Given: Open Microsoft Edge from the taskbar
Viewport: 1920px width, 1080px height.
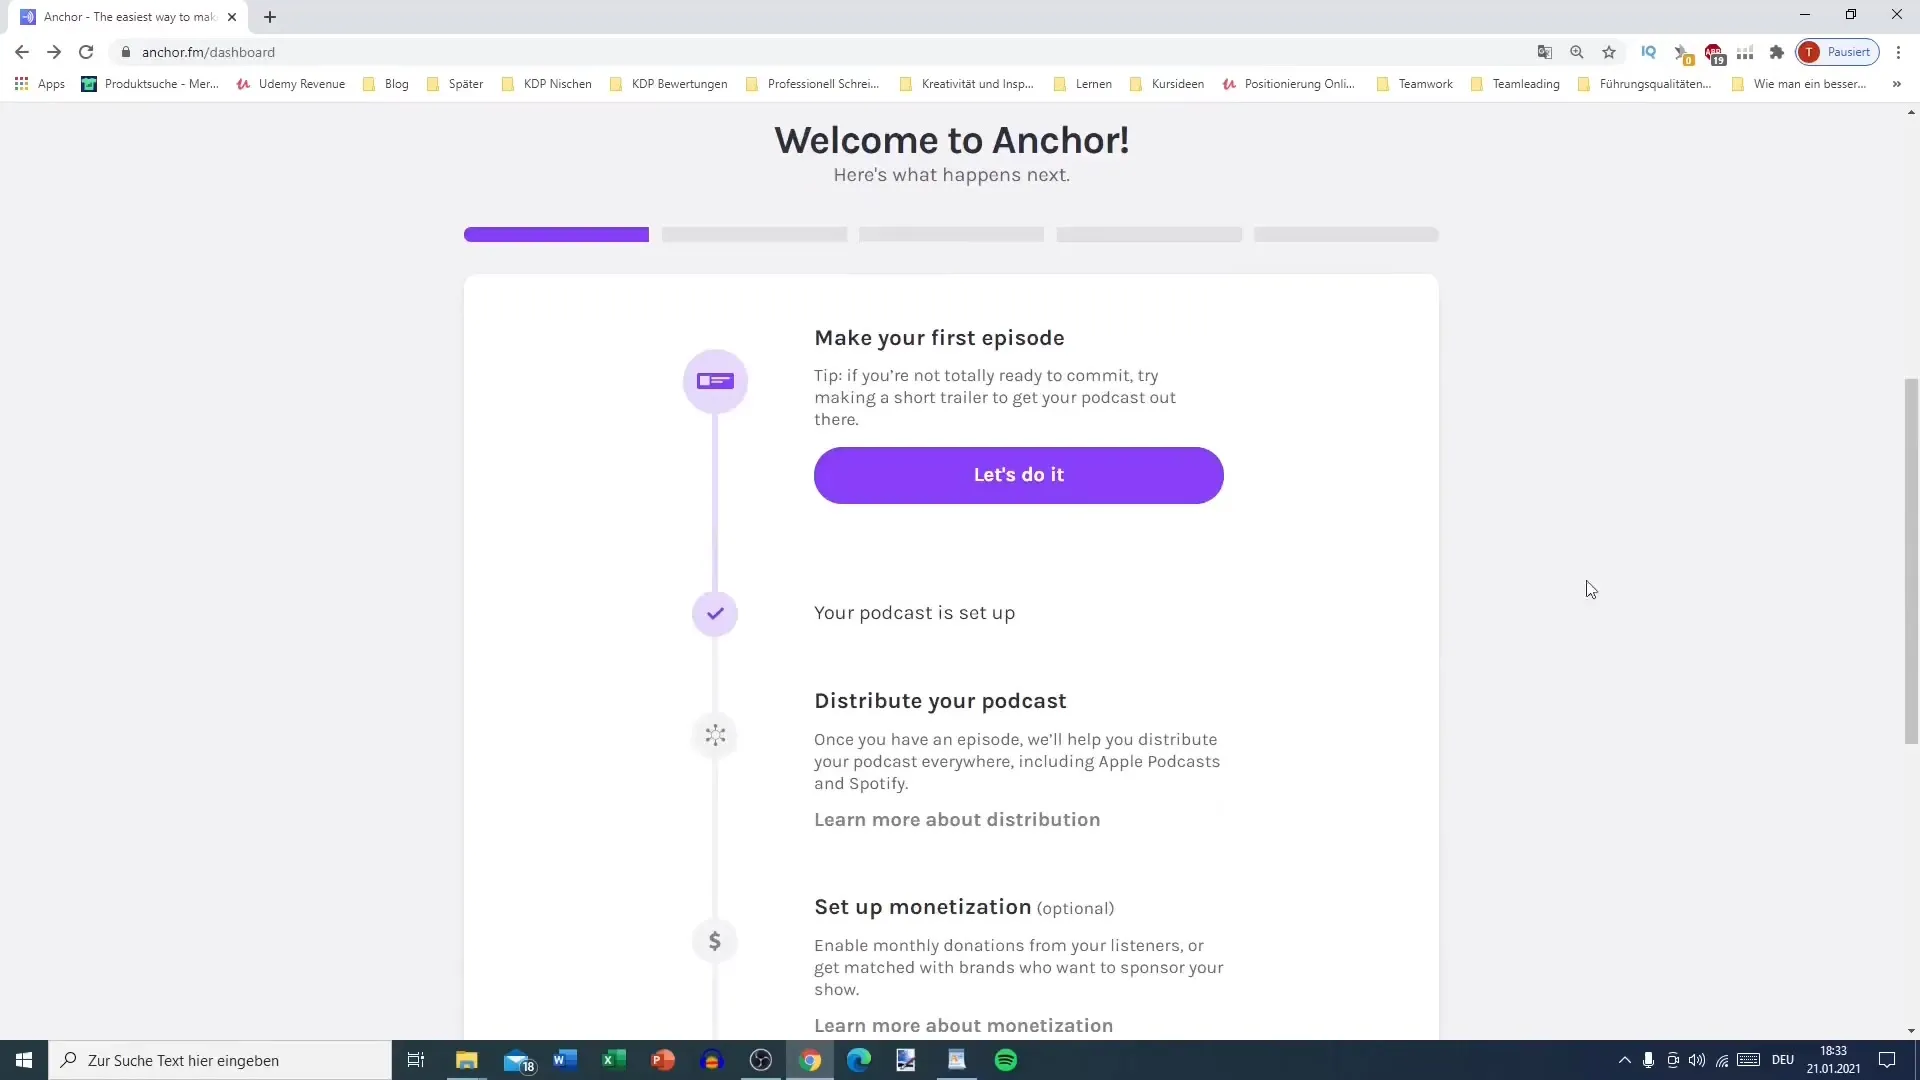Looking at the screenshot, I should [x=859, y=1060].
